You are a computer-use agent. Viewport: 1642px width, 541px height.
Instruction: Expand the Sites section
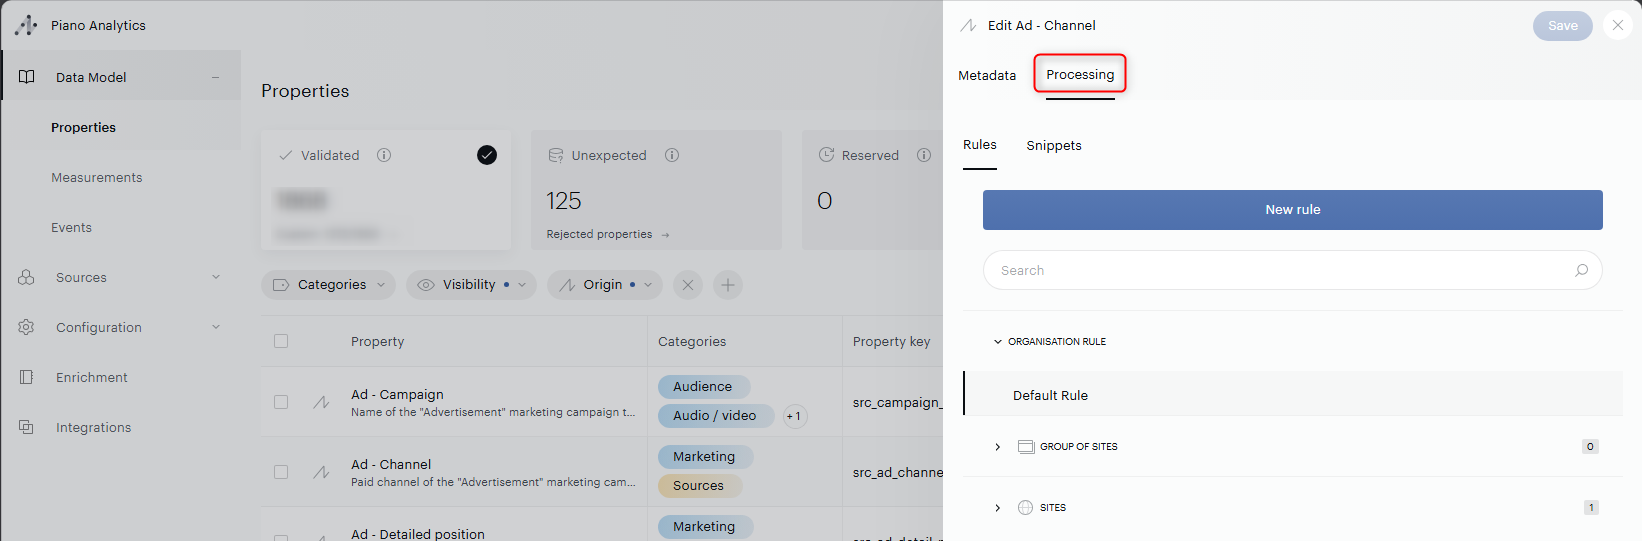tap(997, 508)
